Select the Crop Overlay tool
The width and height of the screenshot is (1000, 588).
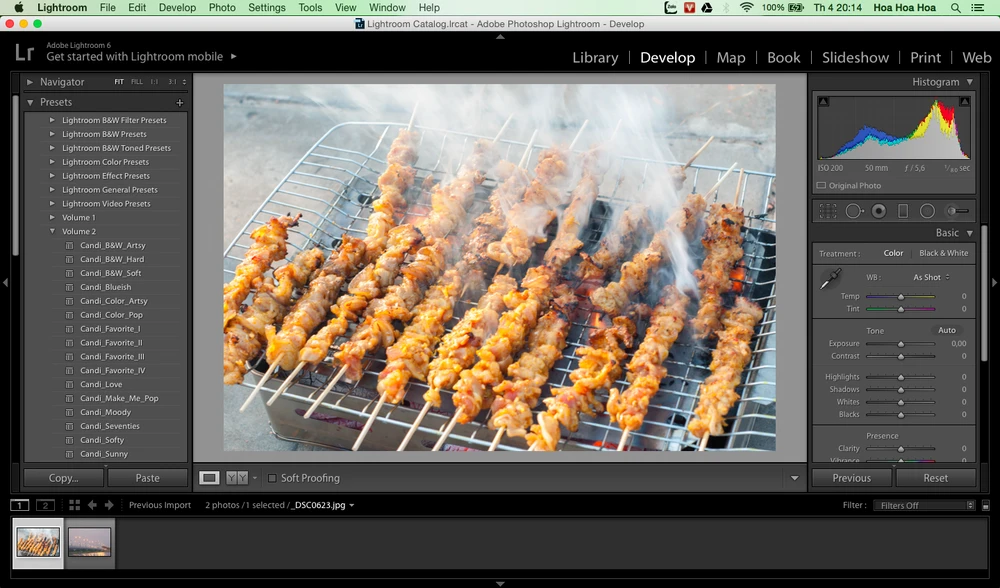coord(828,210)
